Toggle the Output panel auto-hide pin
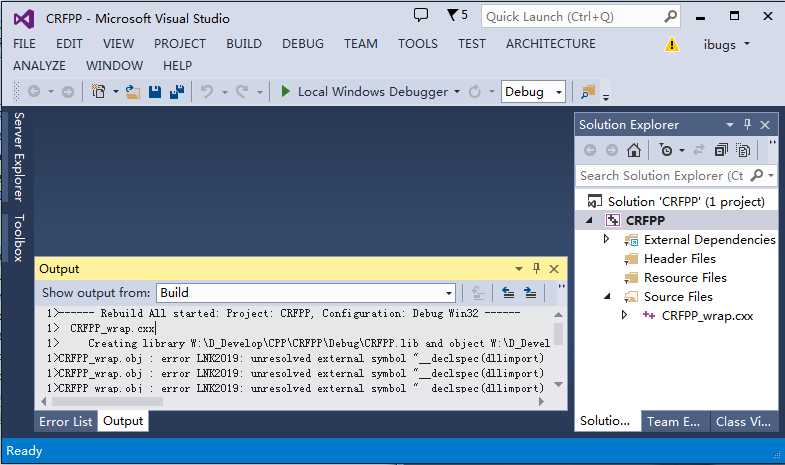The image size is (785, 465). point(536,269)
